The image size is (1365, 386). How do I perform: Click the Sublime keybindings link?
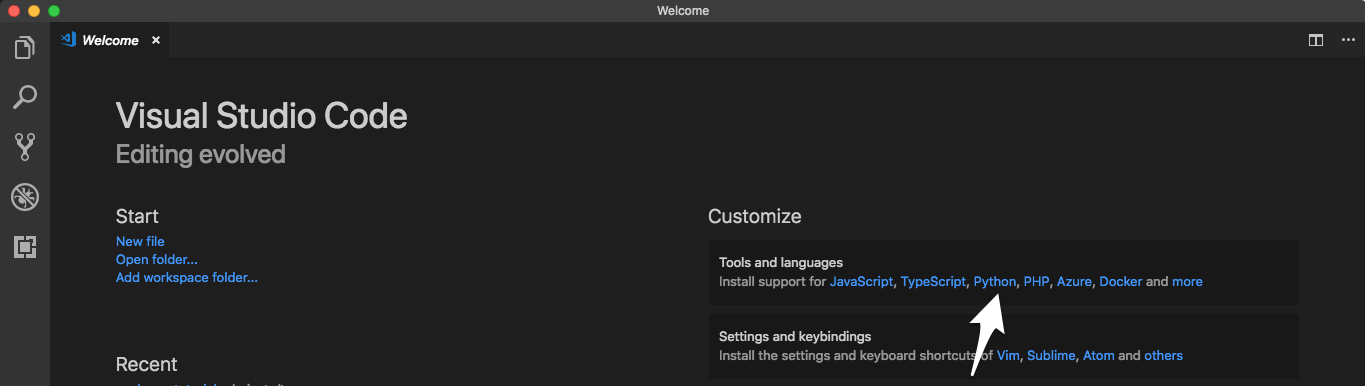coord(1051,356)
